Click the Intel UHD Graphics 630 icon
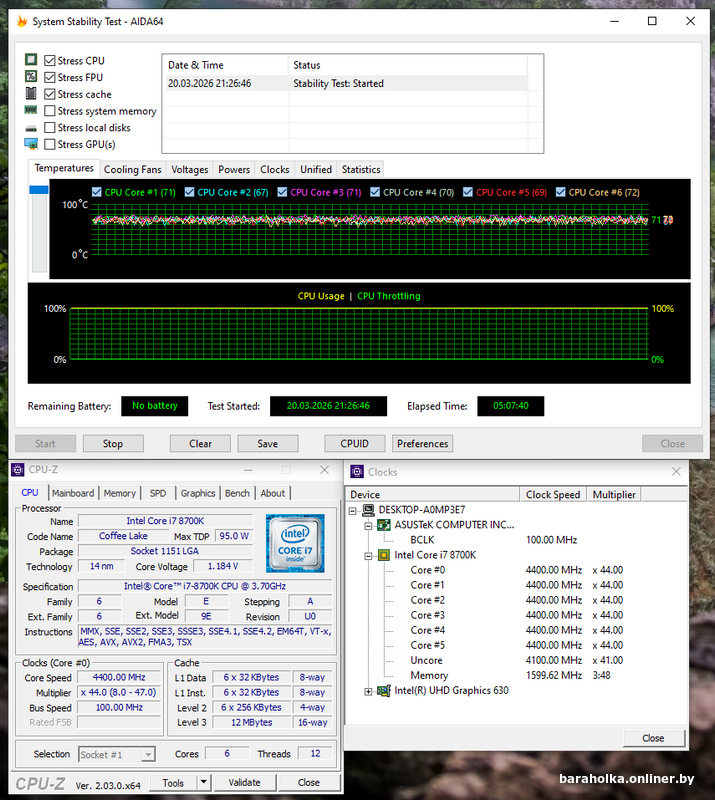Viewport: 715px width, 800px height. point(384,690)
